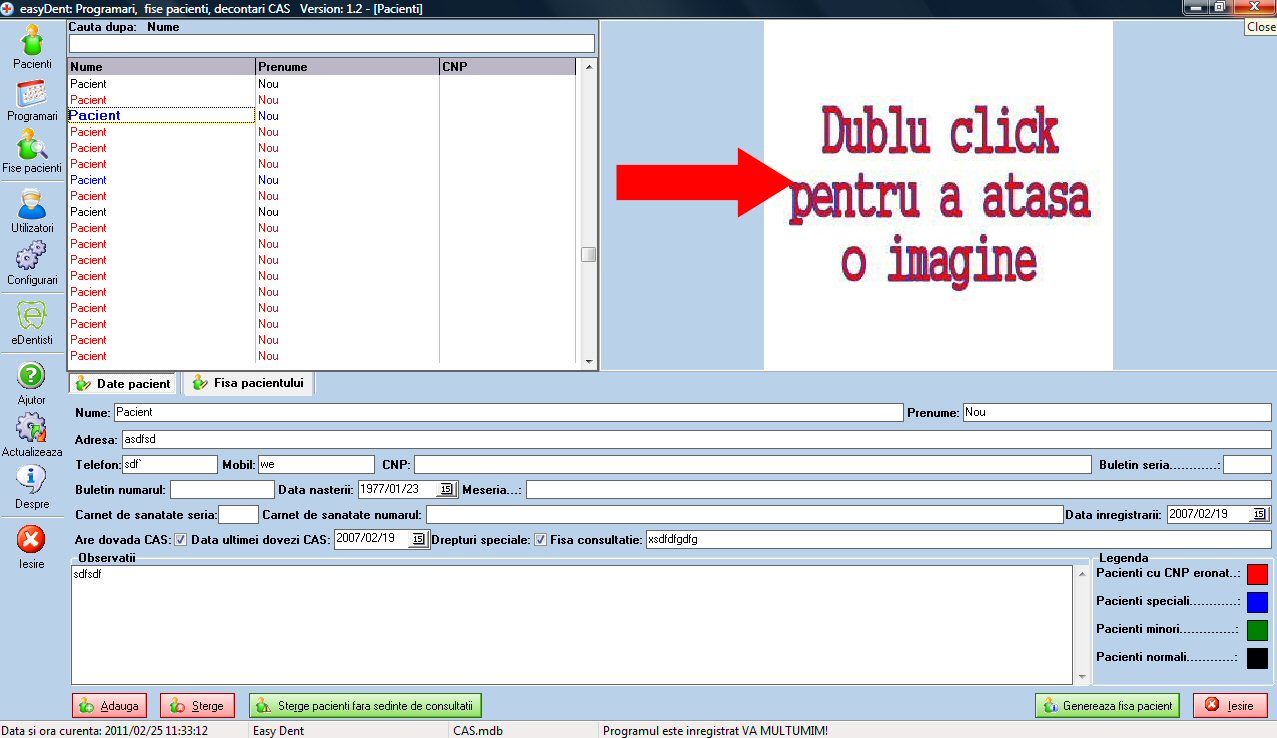This screenshot has width=1277, height=738.
Task: Switch to the Fisa pacientului tab
Action: point(248,383)
